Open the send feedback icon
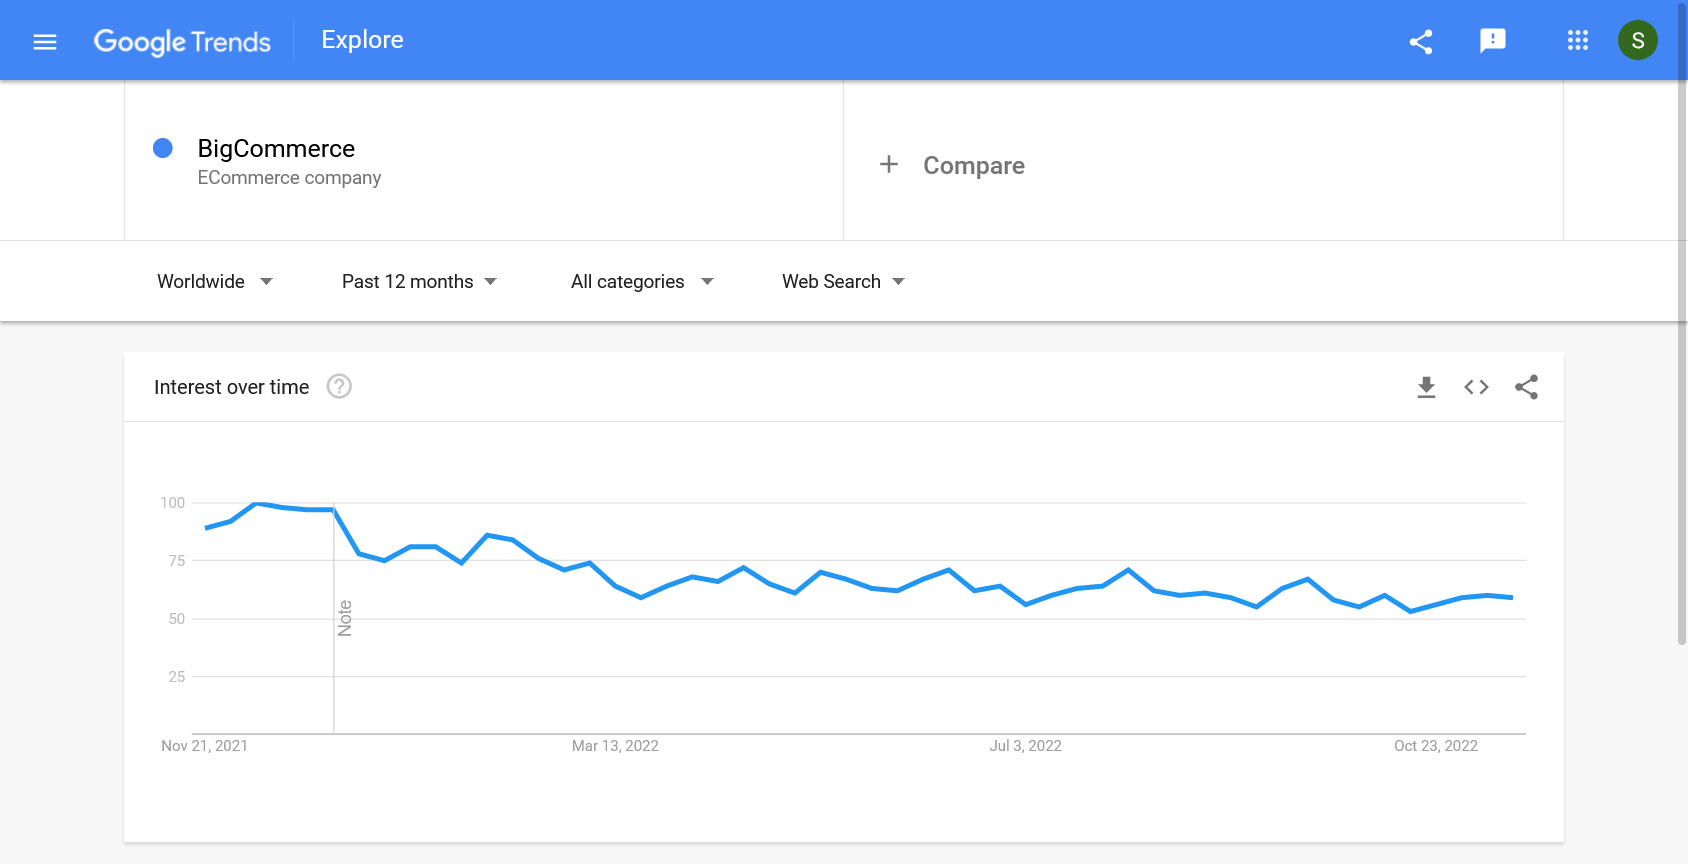Image resolution: width=1688 pixels, height=864 pixels. [1492, 41]
